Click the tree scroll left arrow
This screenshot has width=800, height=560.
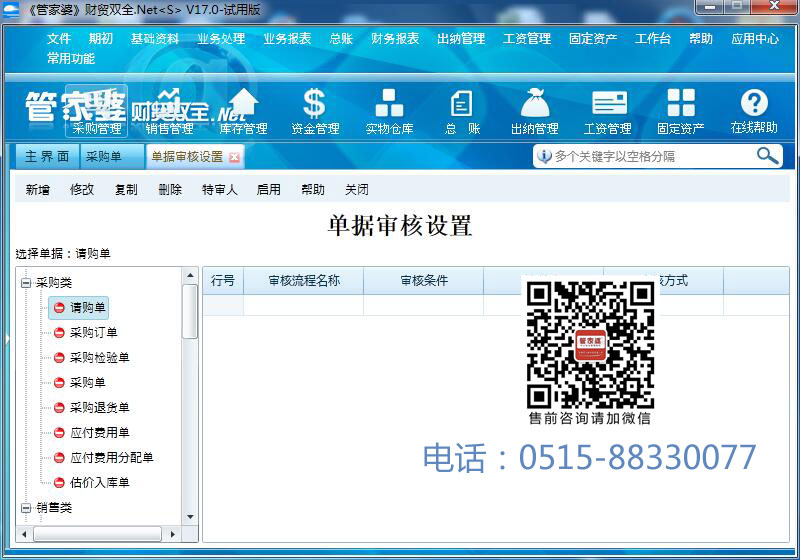[24, 534]
